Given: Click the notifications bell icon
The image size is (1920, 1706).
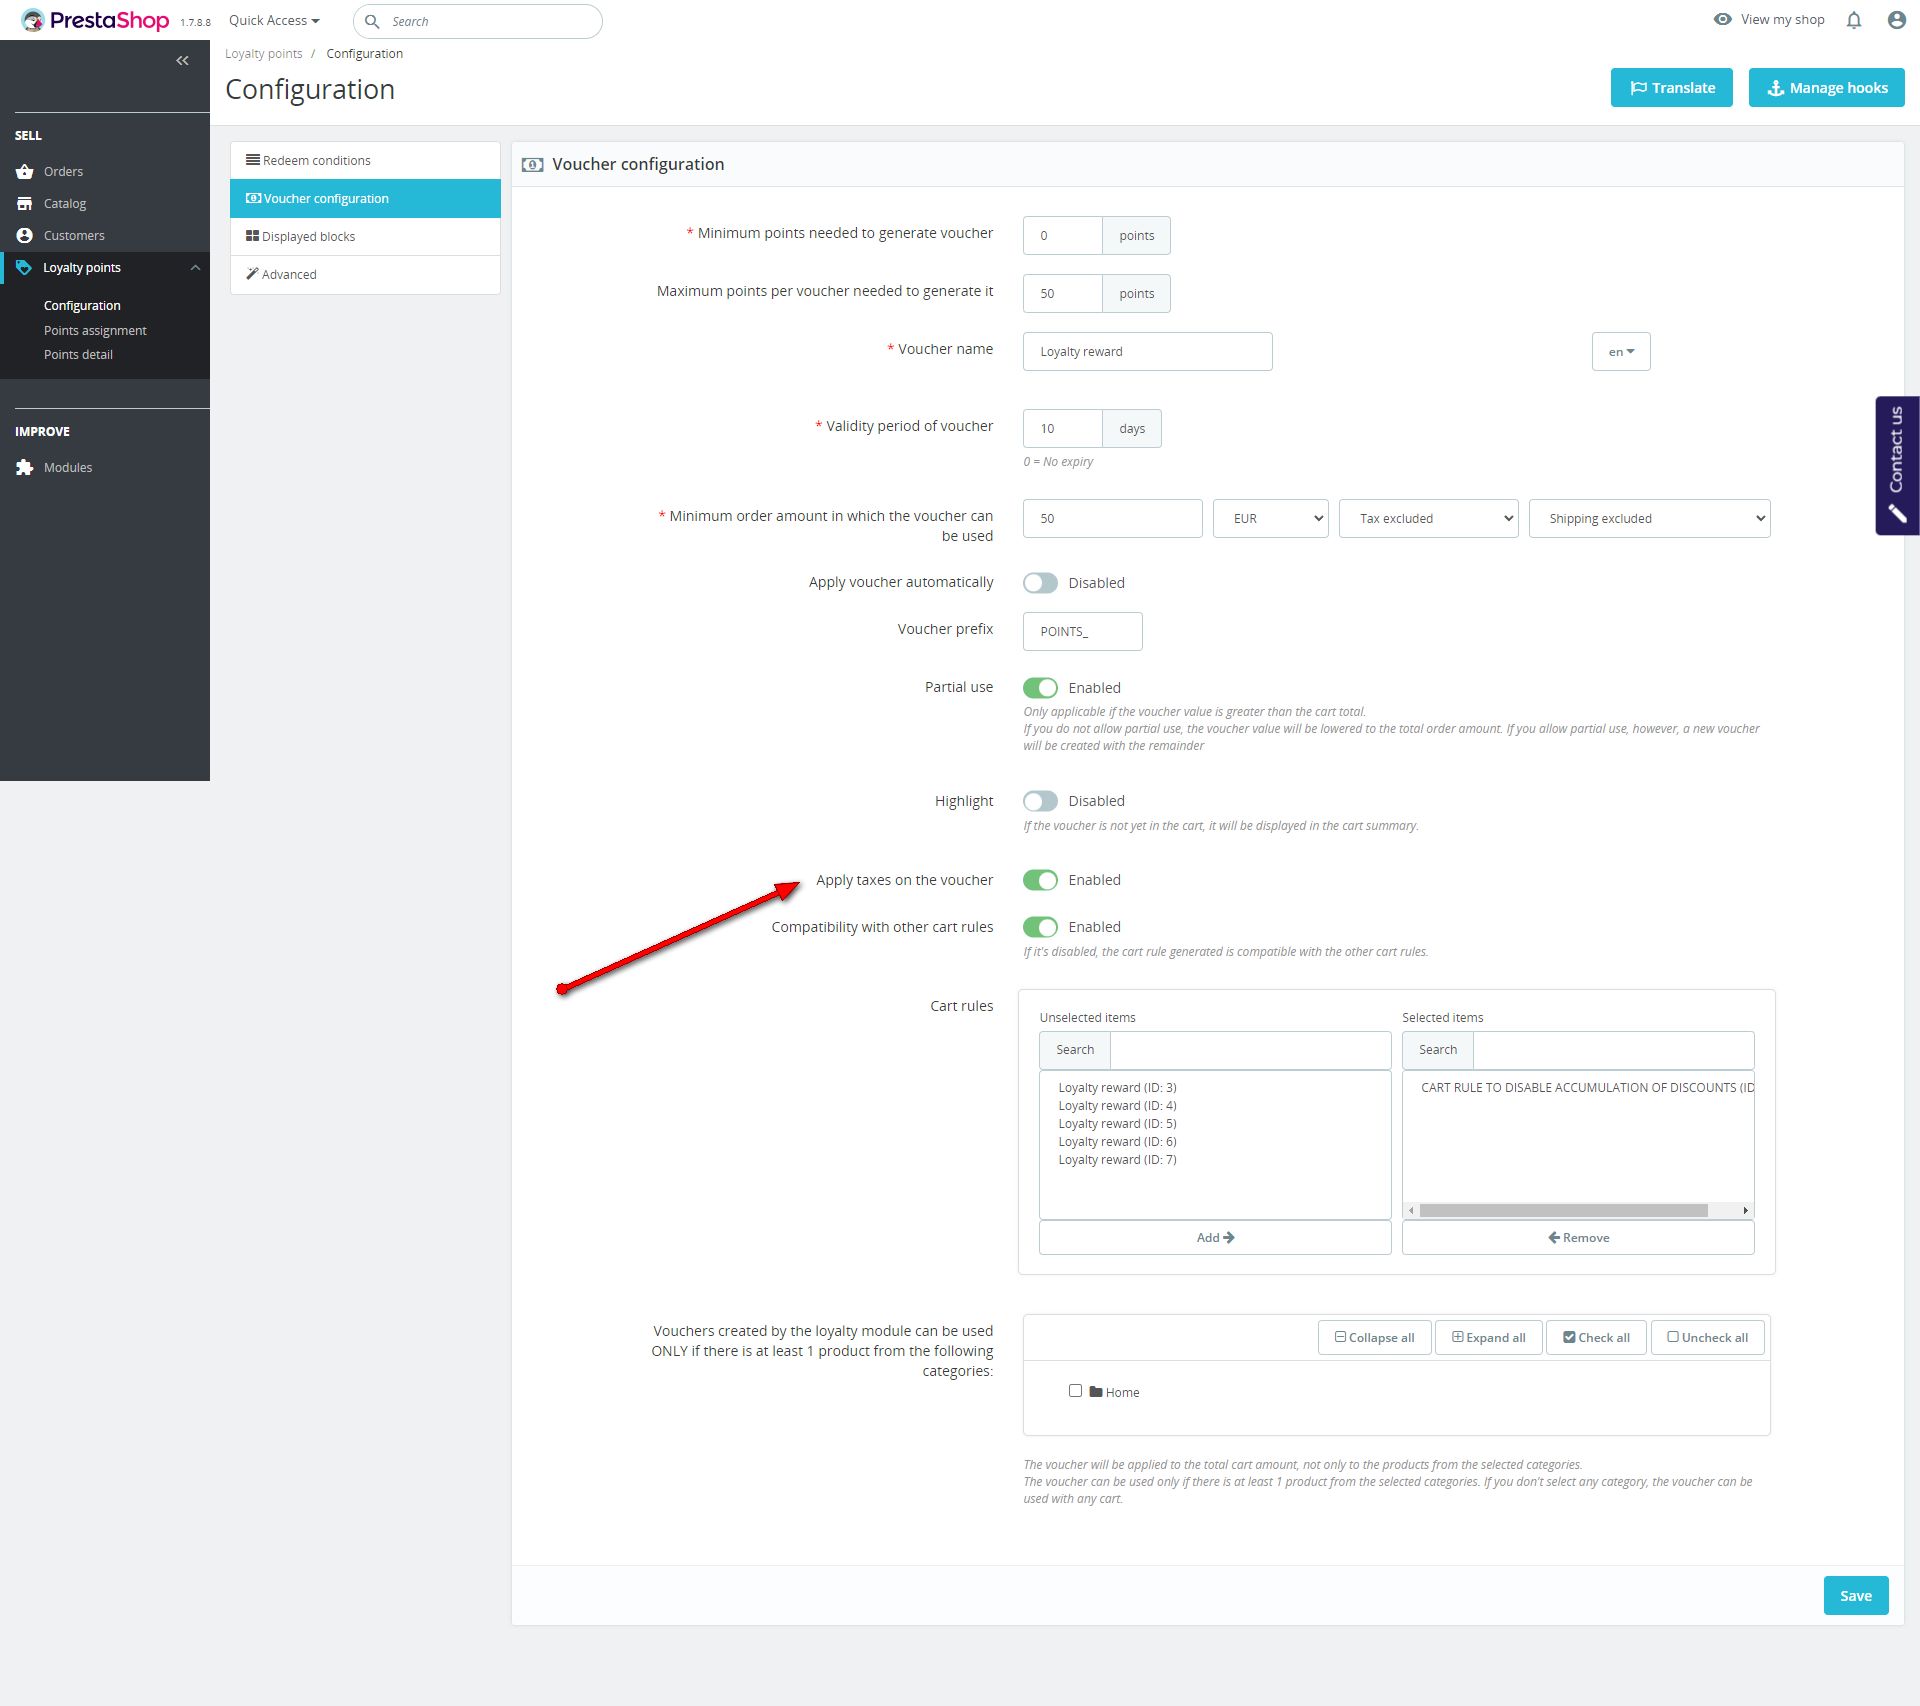Looking at the screenshot, I should point(1854,20).
